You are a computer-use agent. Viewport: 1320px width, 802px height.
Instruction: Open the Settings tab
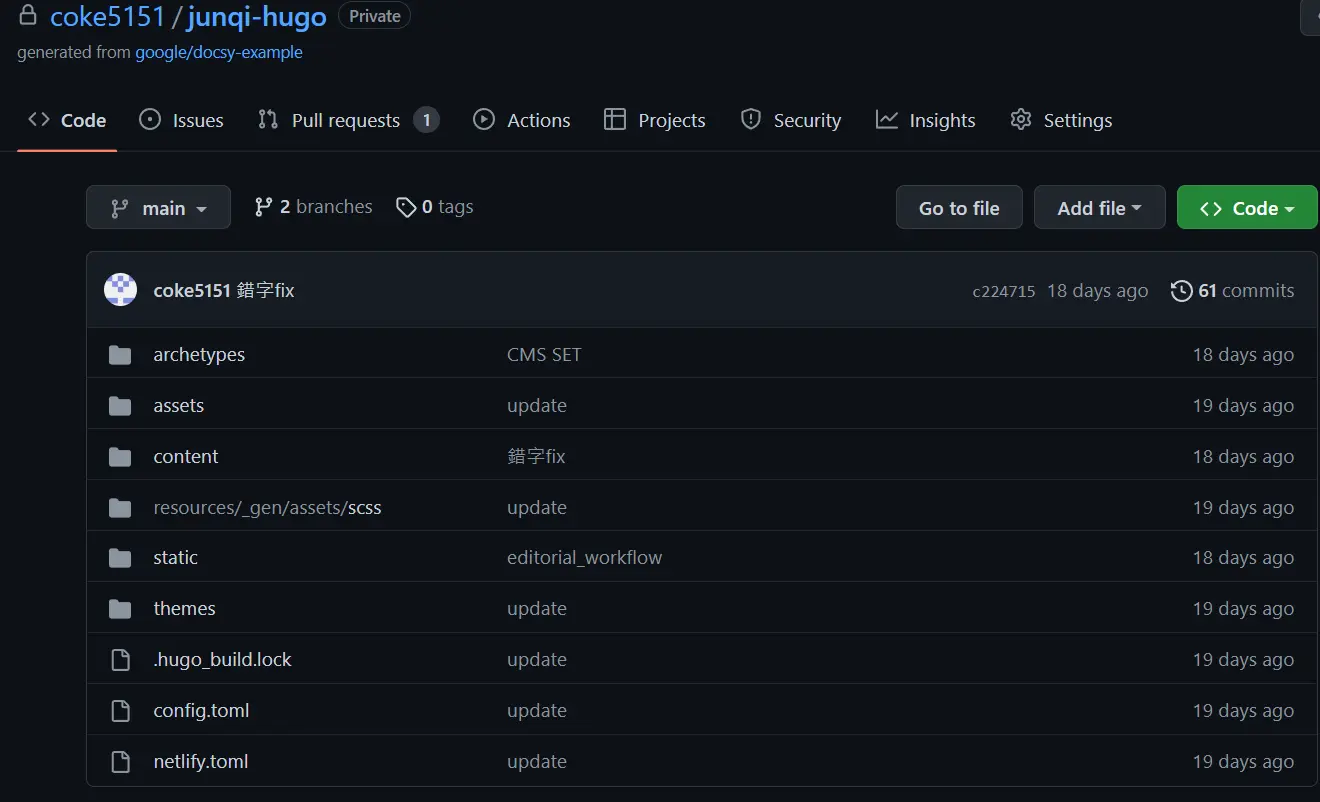(x=1061, y=120)
